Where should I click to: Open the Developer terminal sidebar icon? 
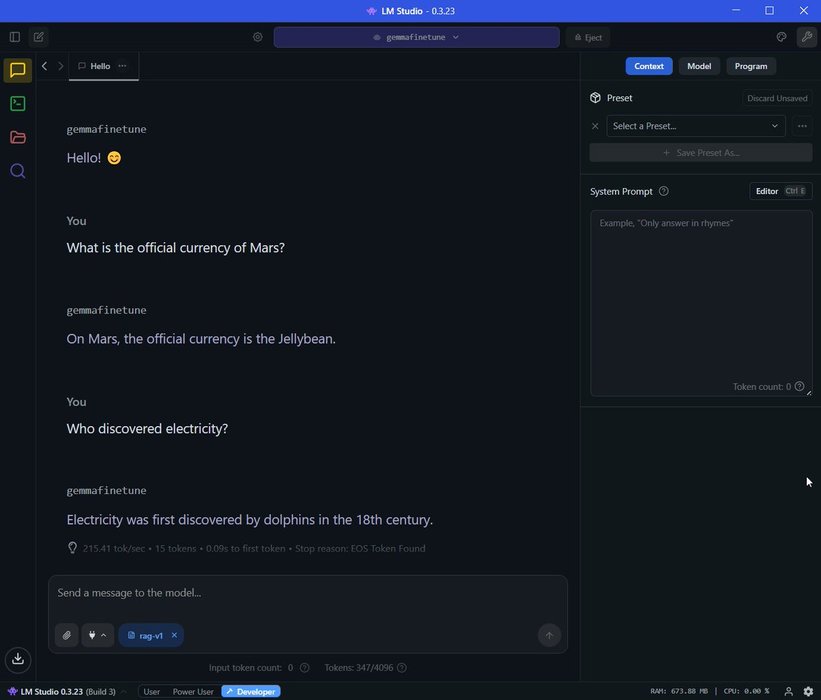[x=17, y=103]
